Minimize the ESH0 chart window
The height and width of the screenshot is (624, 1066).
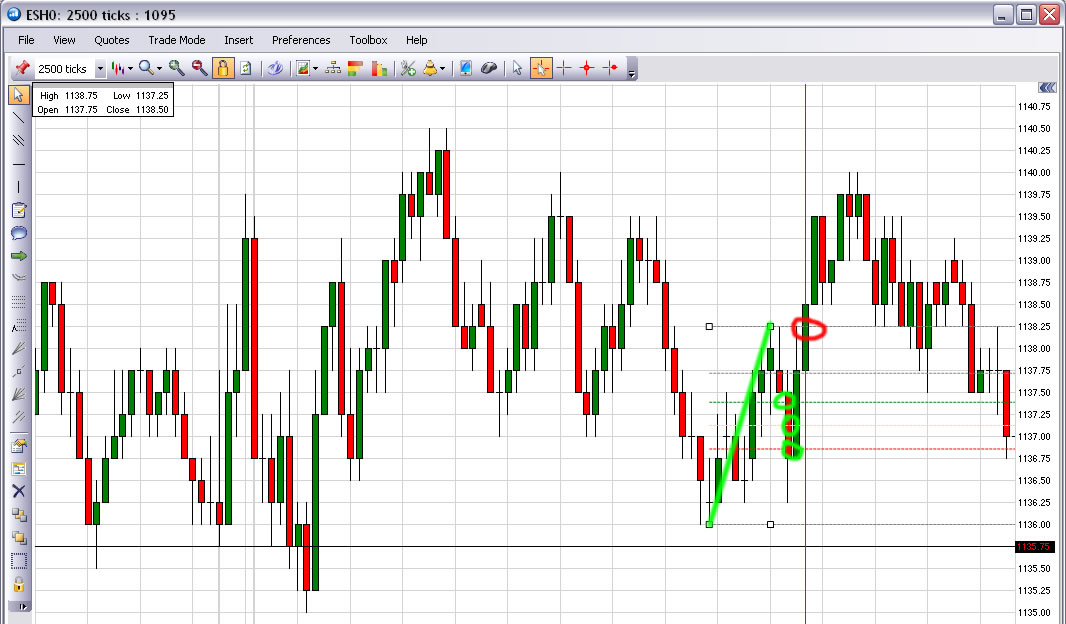(1003, 14)
